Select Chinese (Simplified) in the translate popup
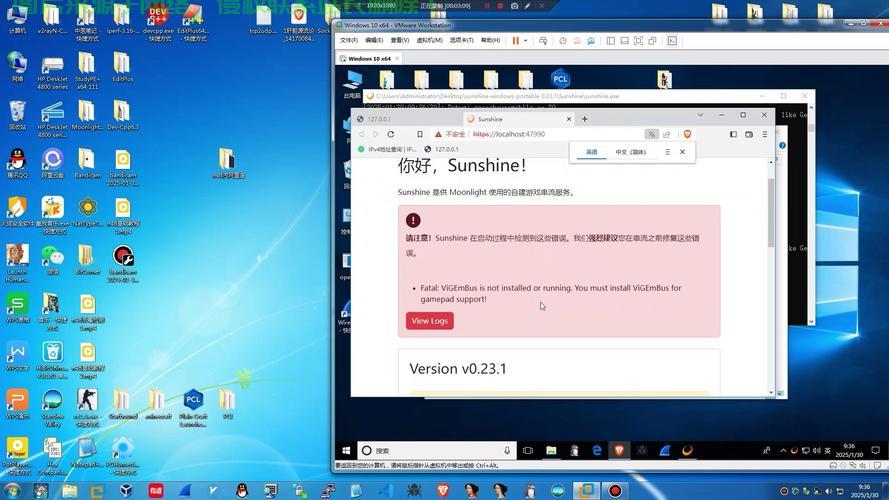Screen dimensions: 889x500 [x=630, y=152]
